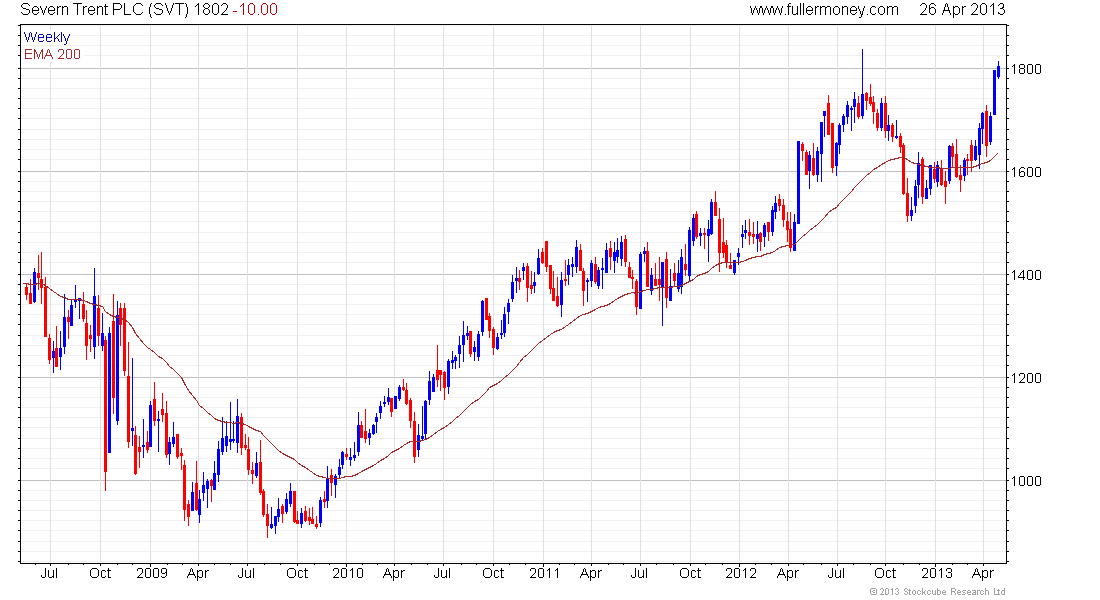Open the www.fullermoney.com link text
The width and height of the screenshot is (1100, 600).
824,10
